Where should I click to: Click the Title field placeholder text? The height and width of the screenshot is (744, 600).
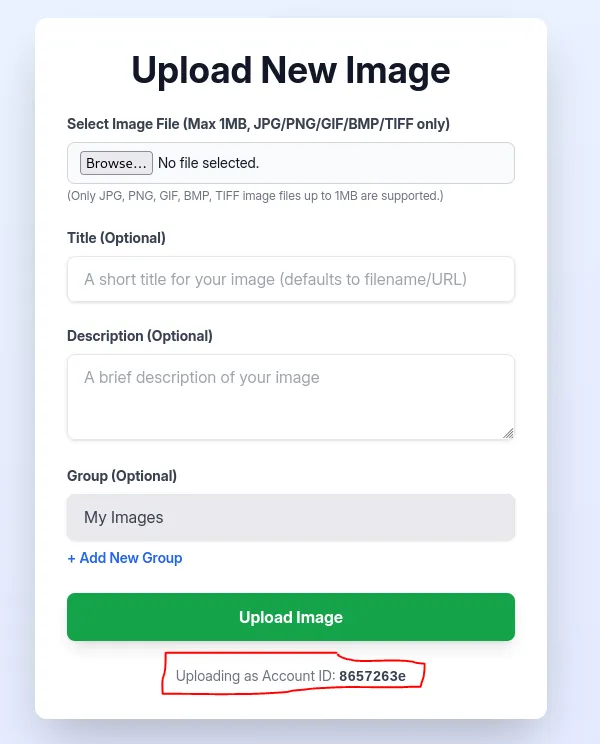(x=275, y=280)
